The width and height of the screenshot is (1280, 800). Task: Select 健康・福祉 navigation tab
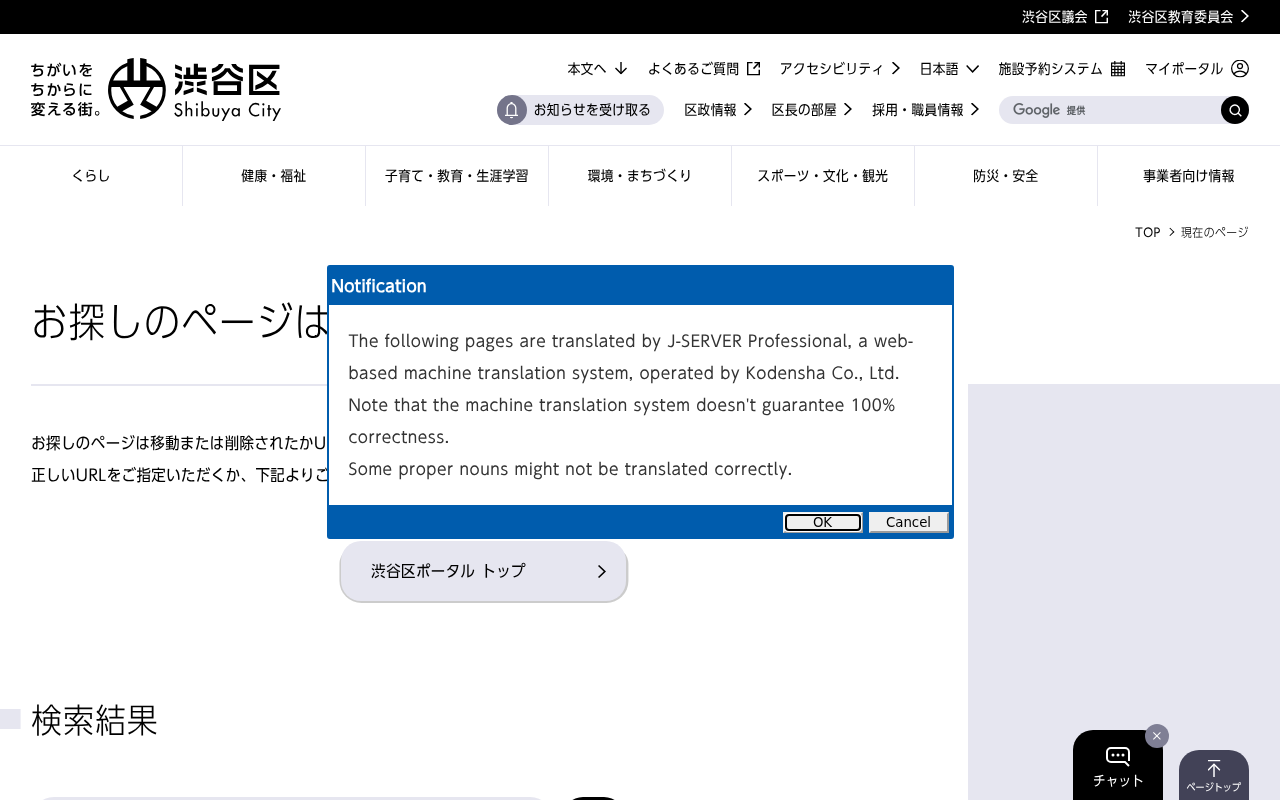274,176
